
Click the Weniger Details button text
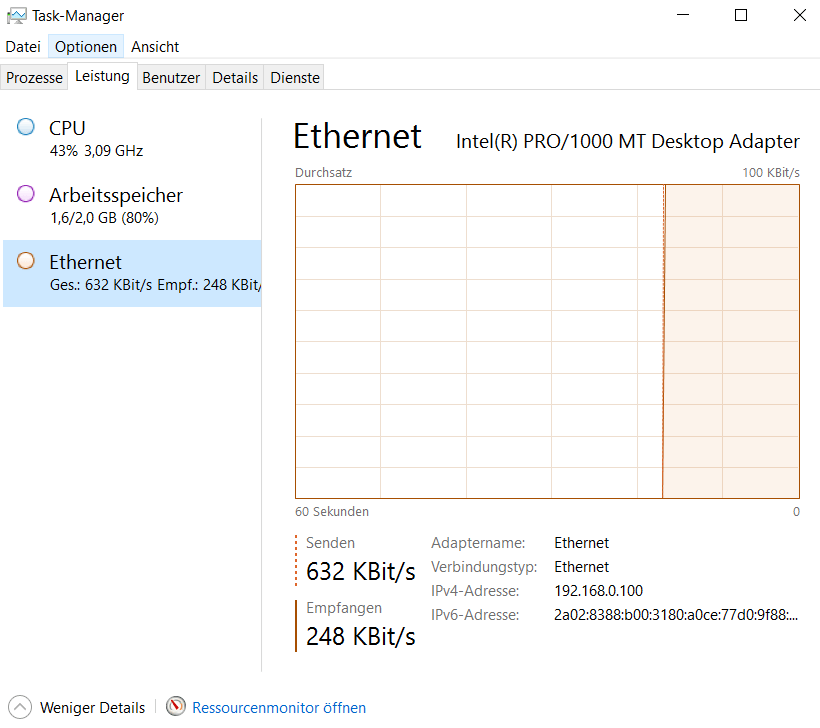coord(92,707)
